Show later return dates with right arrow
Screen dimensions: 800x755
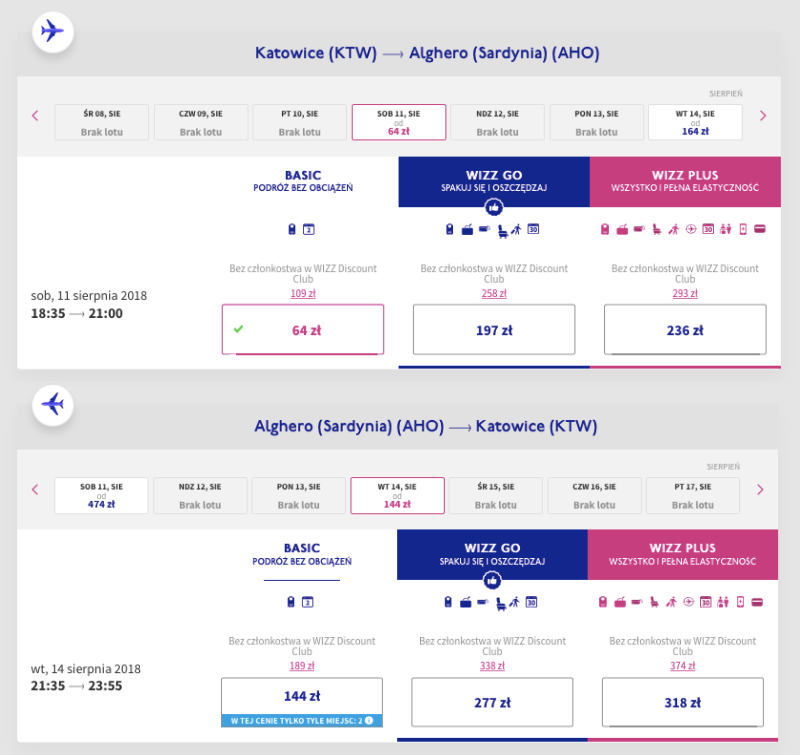(x=760, y=490)
